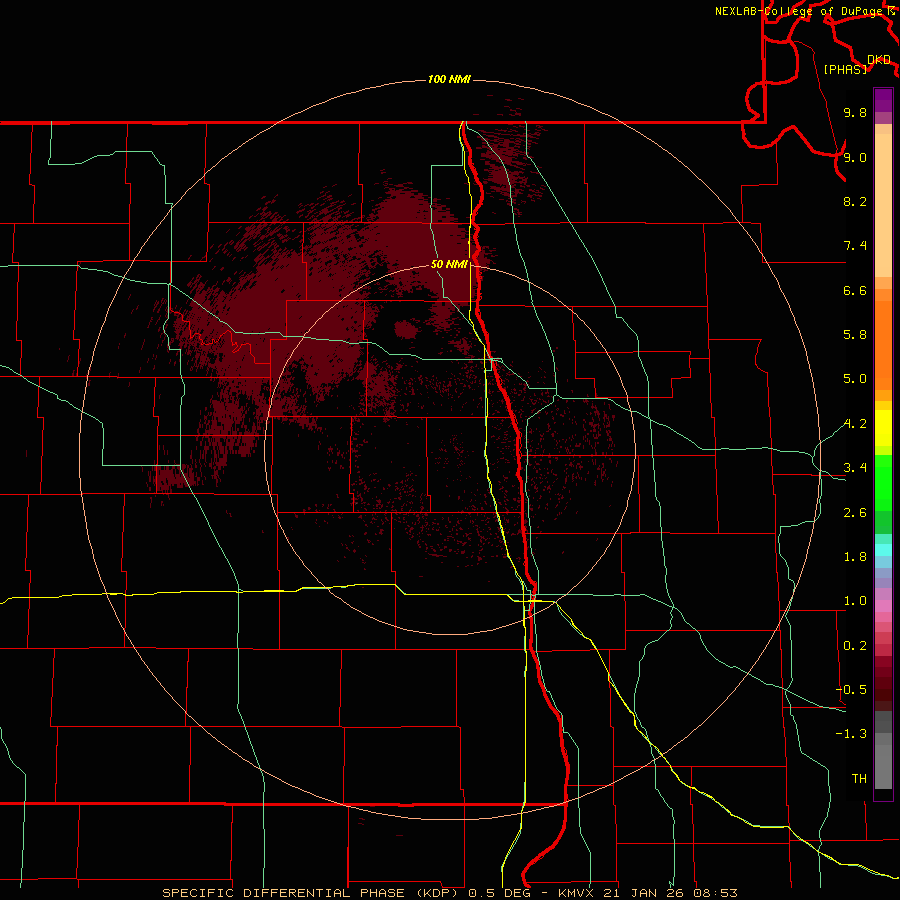Click the -0.5 scale value
Image resolution: width=900 pixels, height=900 pixels.
point(851,690)
